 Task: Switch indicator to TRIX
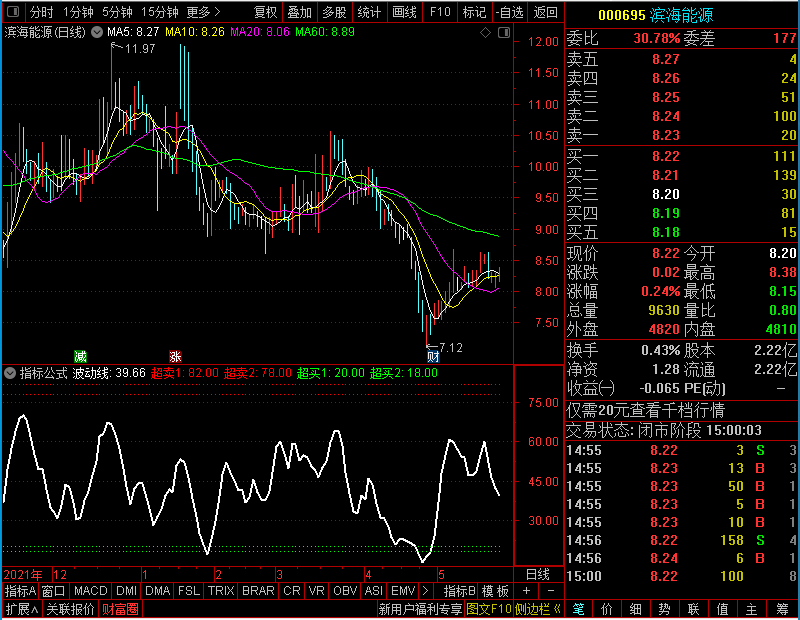pyautogui.click(x=221, y=591)
